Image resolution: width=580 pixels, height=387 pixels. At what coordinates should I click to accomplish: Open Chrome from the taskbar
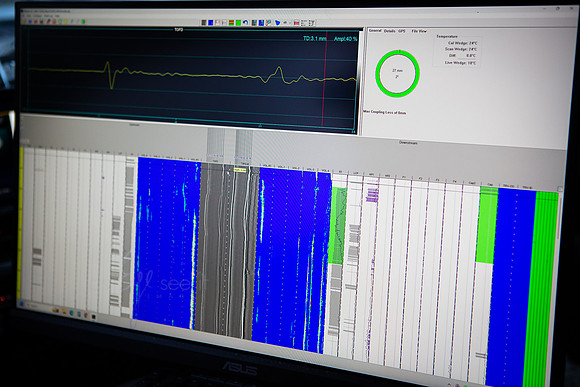pos(86,315)
